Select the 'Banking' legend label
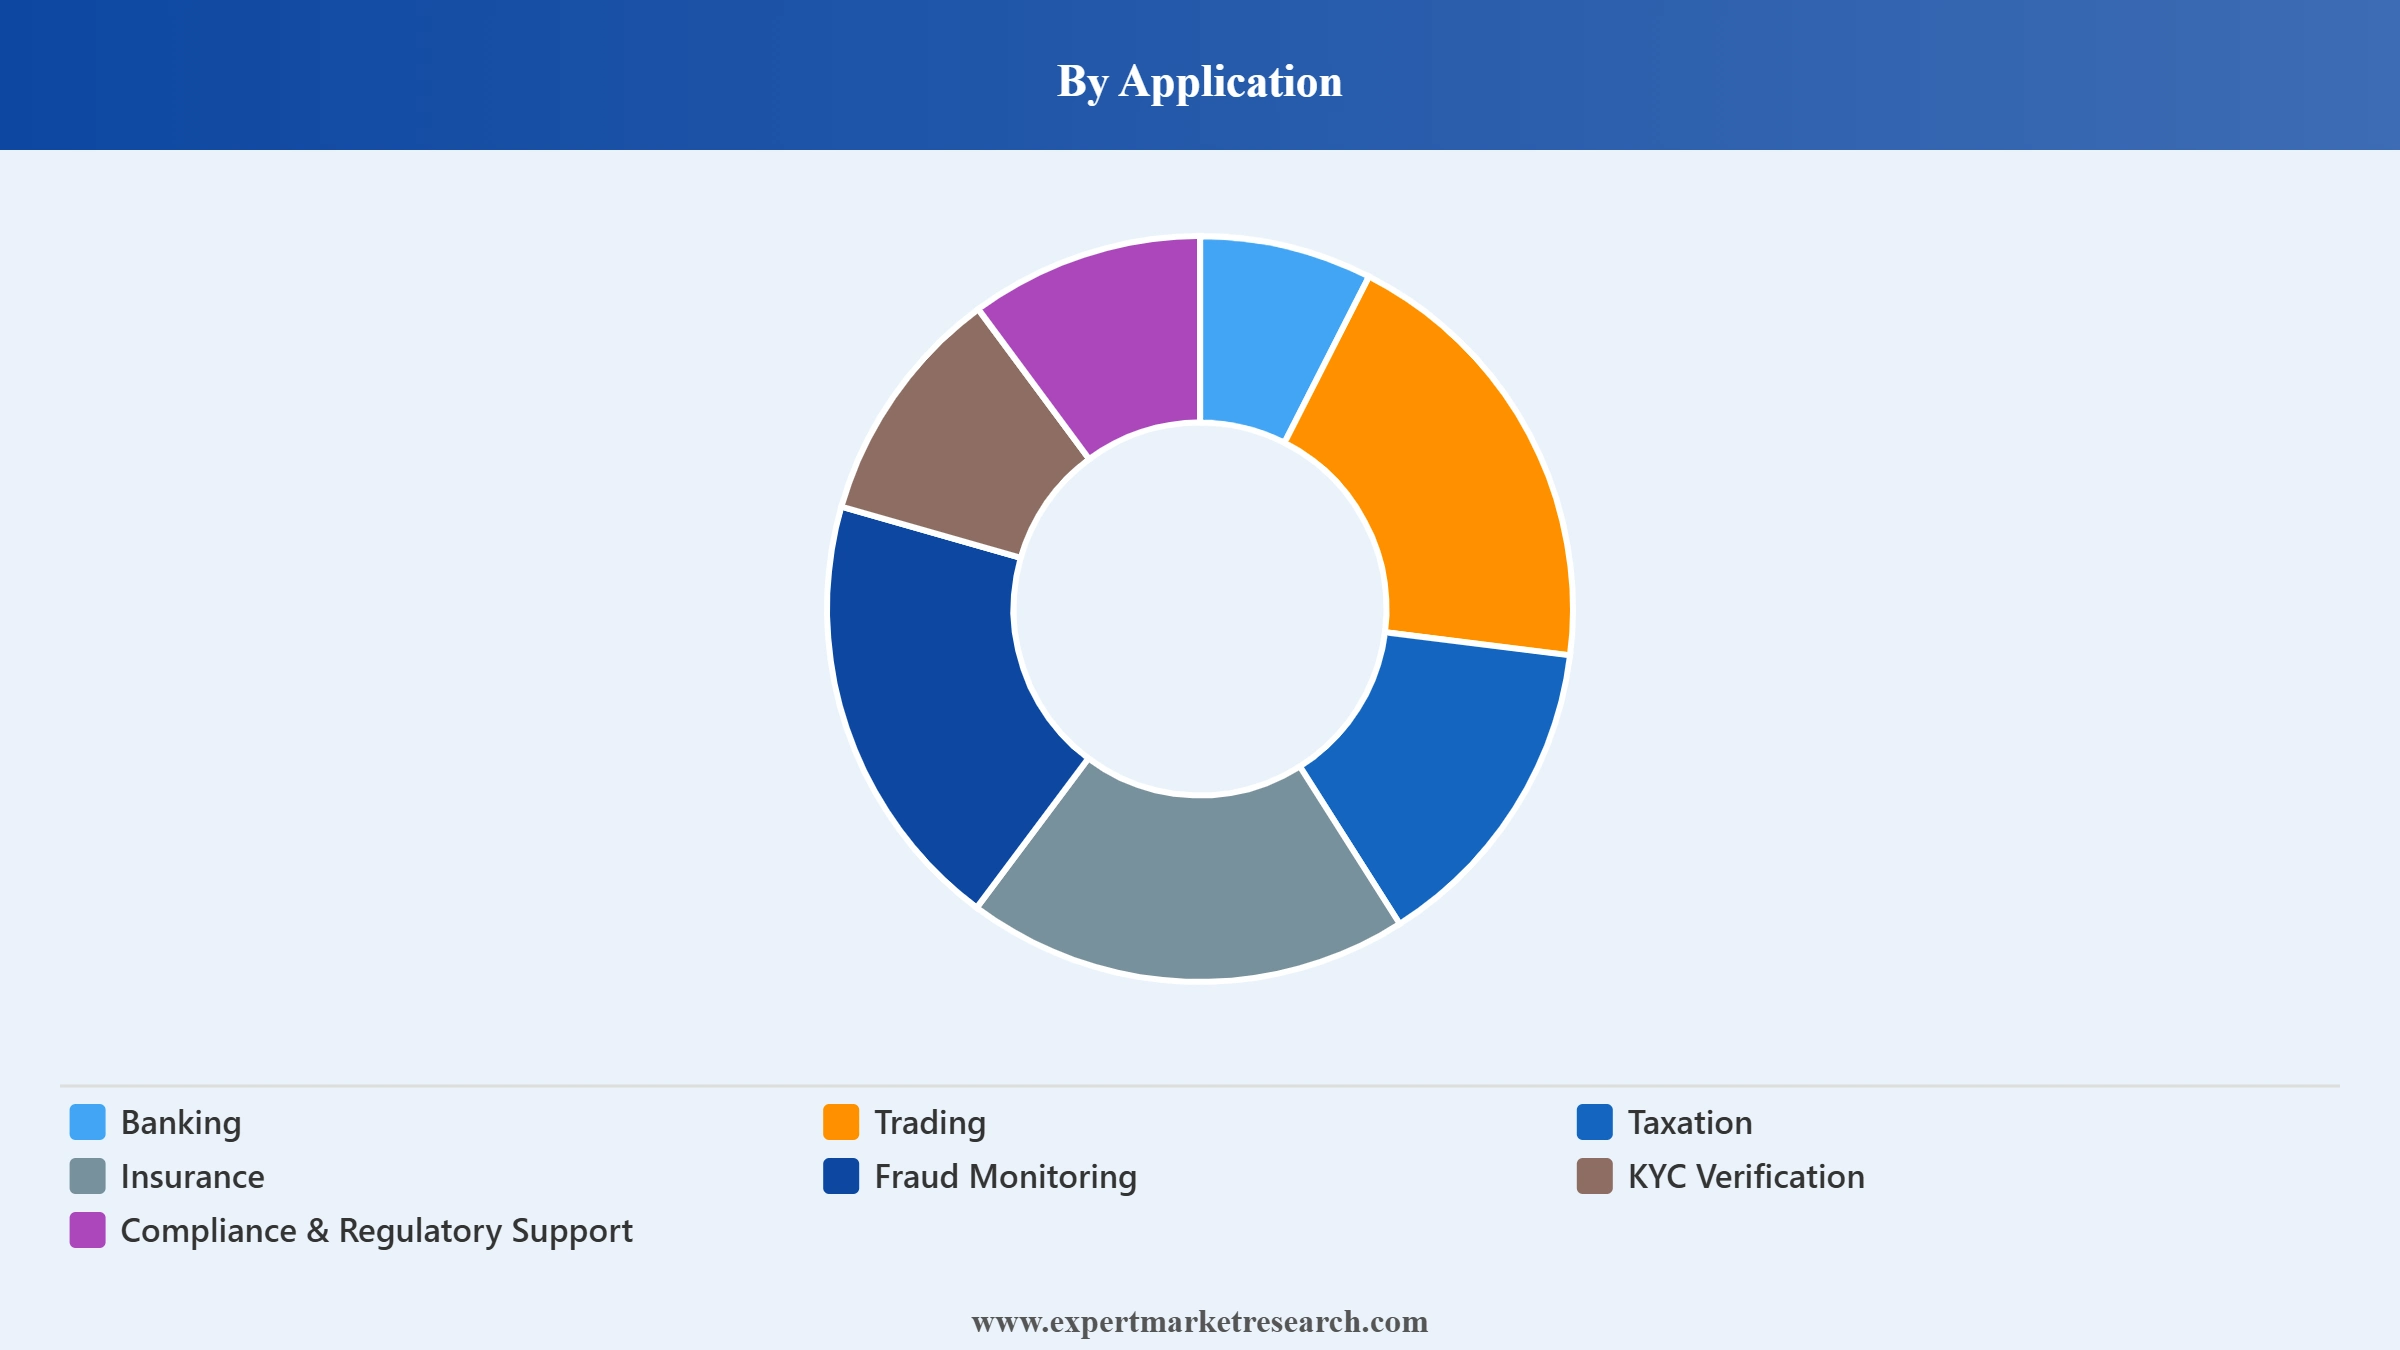The width and height of the screenshot is (2400, 1350). [181, 1123]
